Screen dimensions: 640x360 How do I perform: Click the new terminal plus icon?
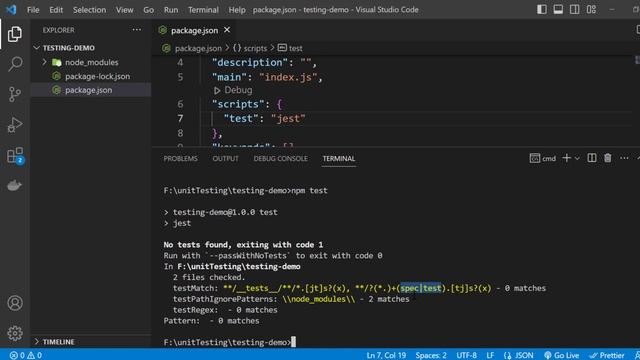[566, 158]
